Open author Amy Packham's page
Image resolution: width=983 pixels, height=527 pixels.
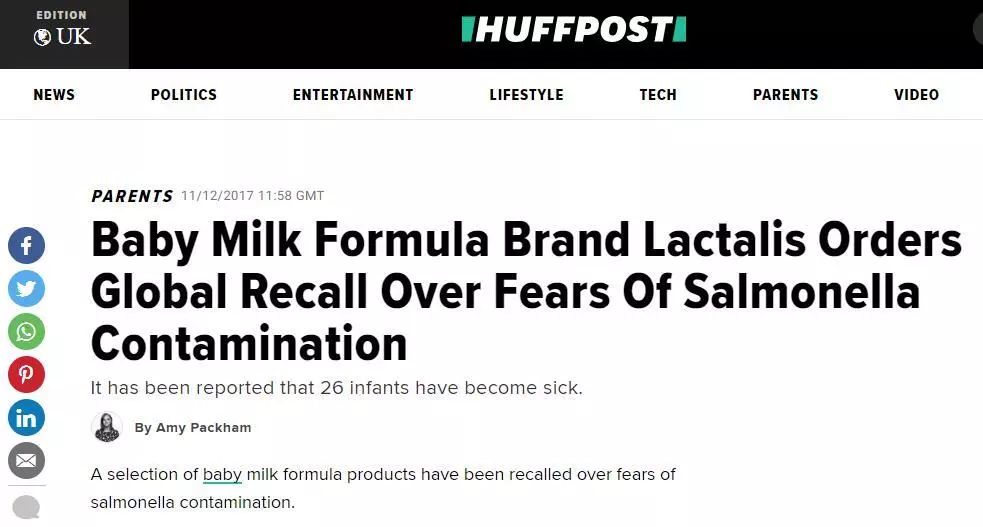(x=192, y=427)
